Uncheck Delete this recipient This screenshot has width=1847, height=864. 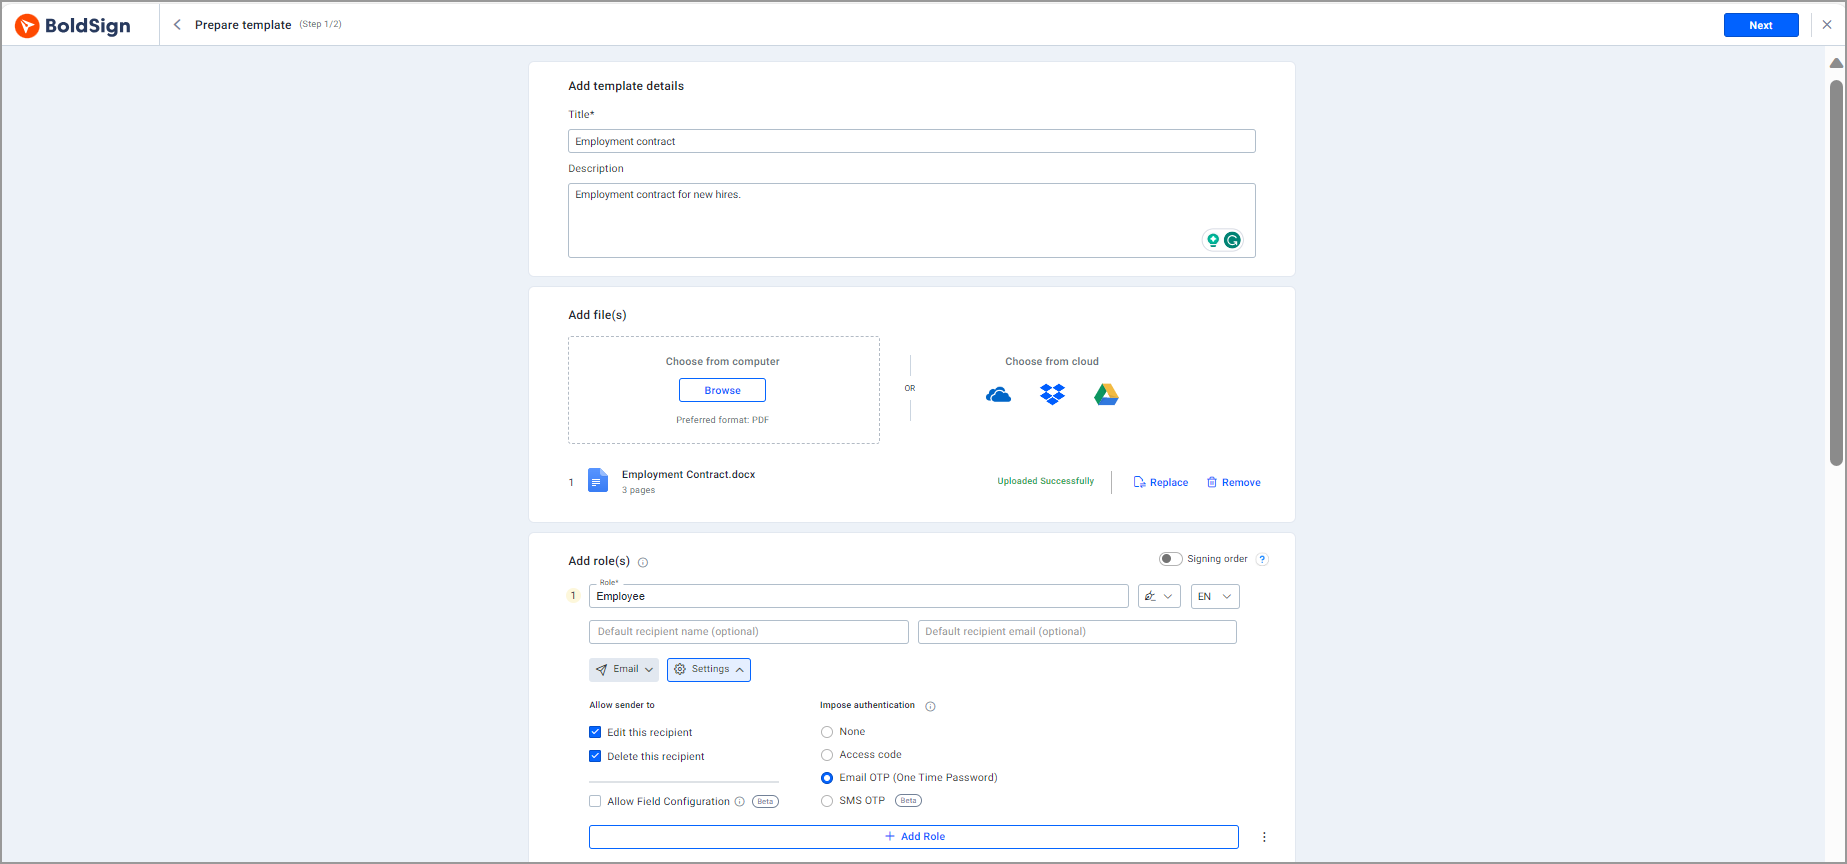595,756
